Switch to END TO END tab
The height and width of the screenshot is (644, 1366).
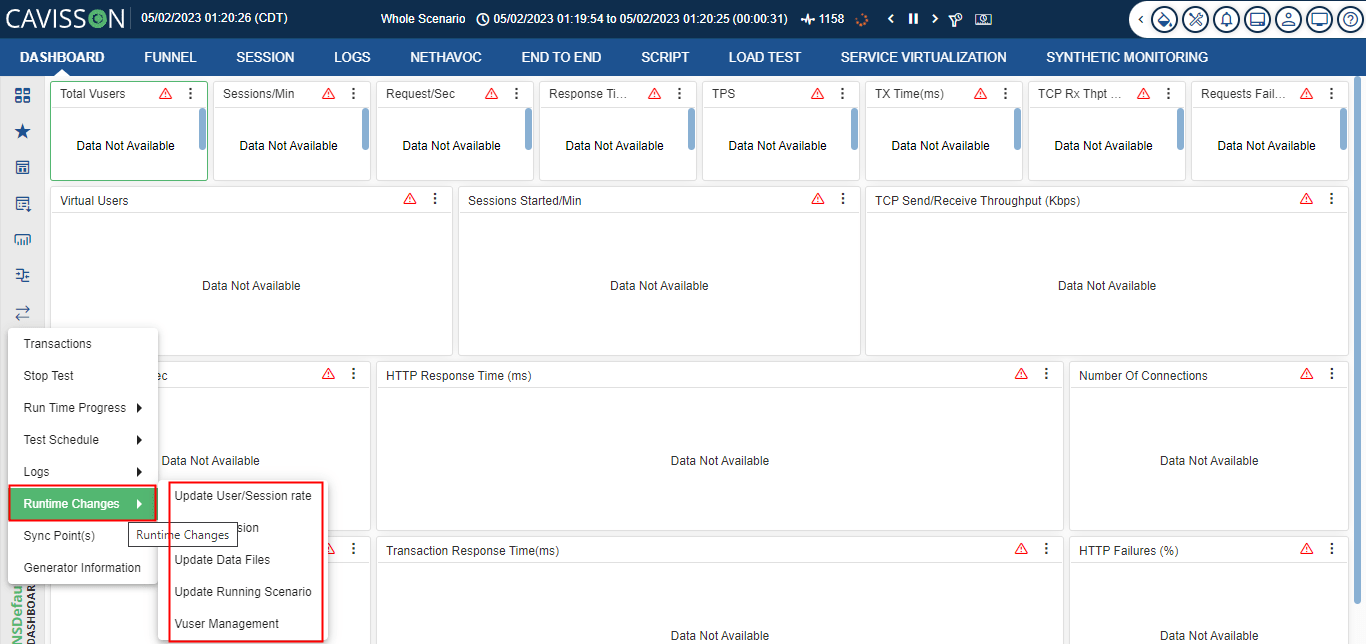point(561,57)
